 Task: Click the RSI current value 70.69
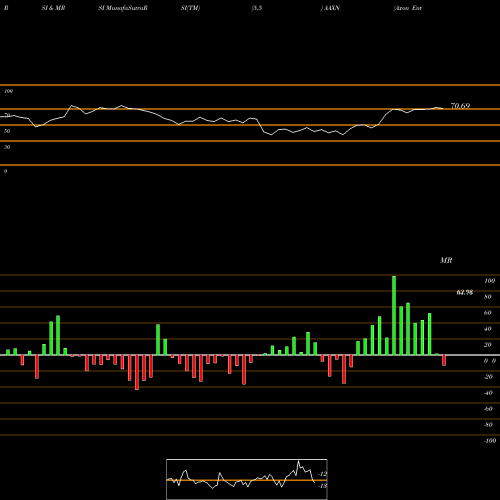tap(460, 106)
